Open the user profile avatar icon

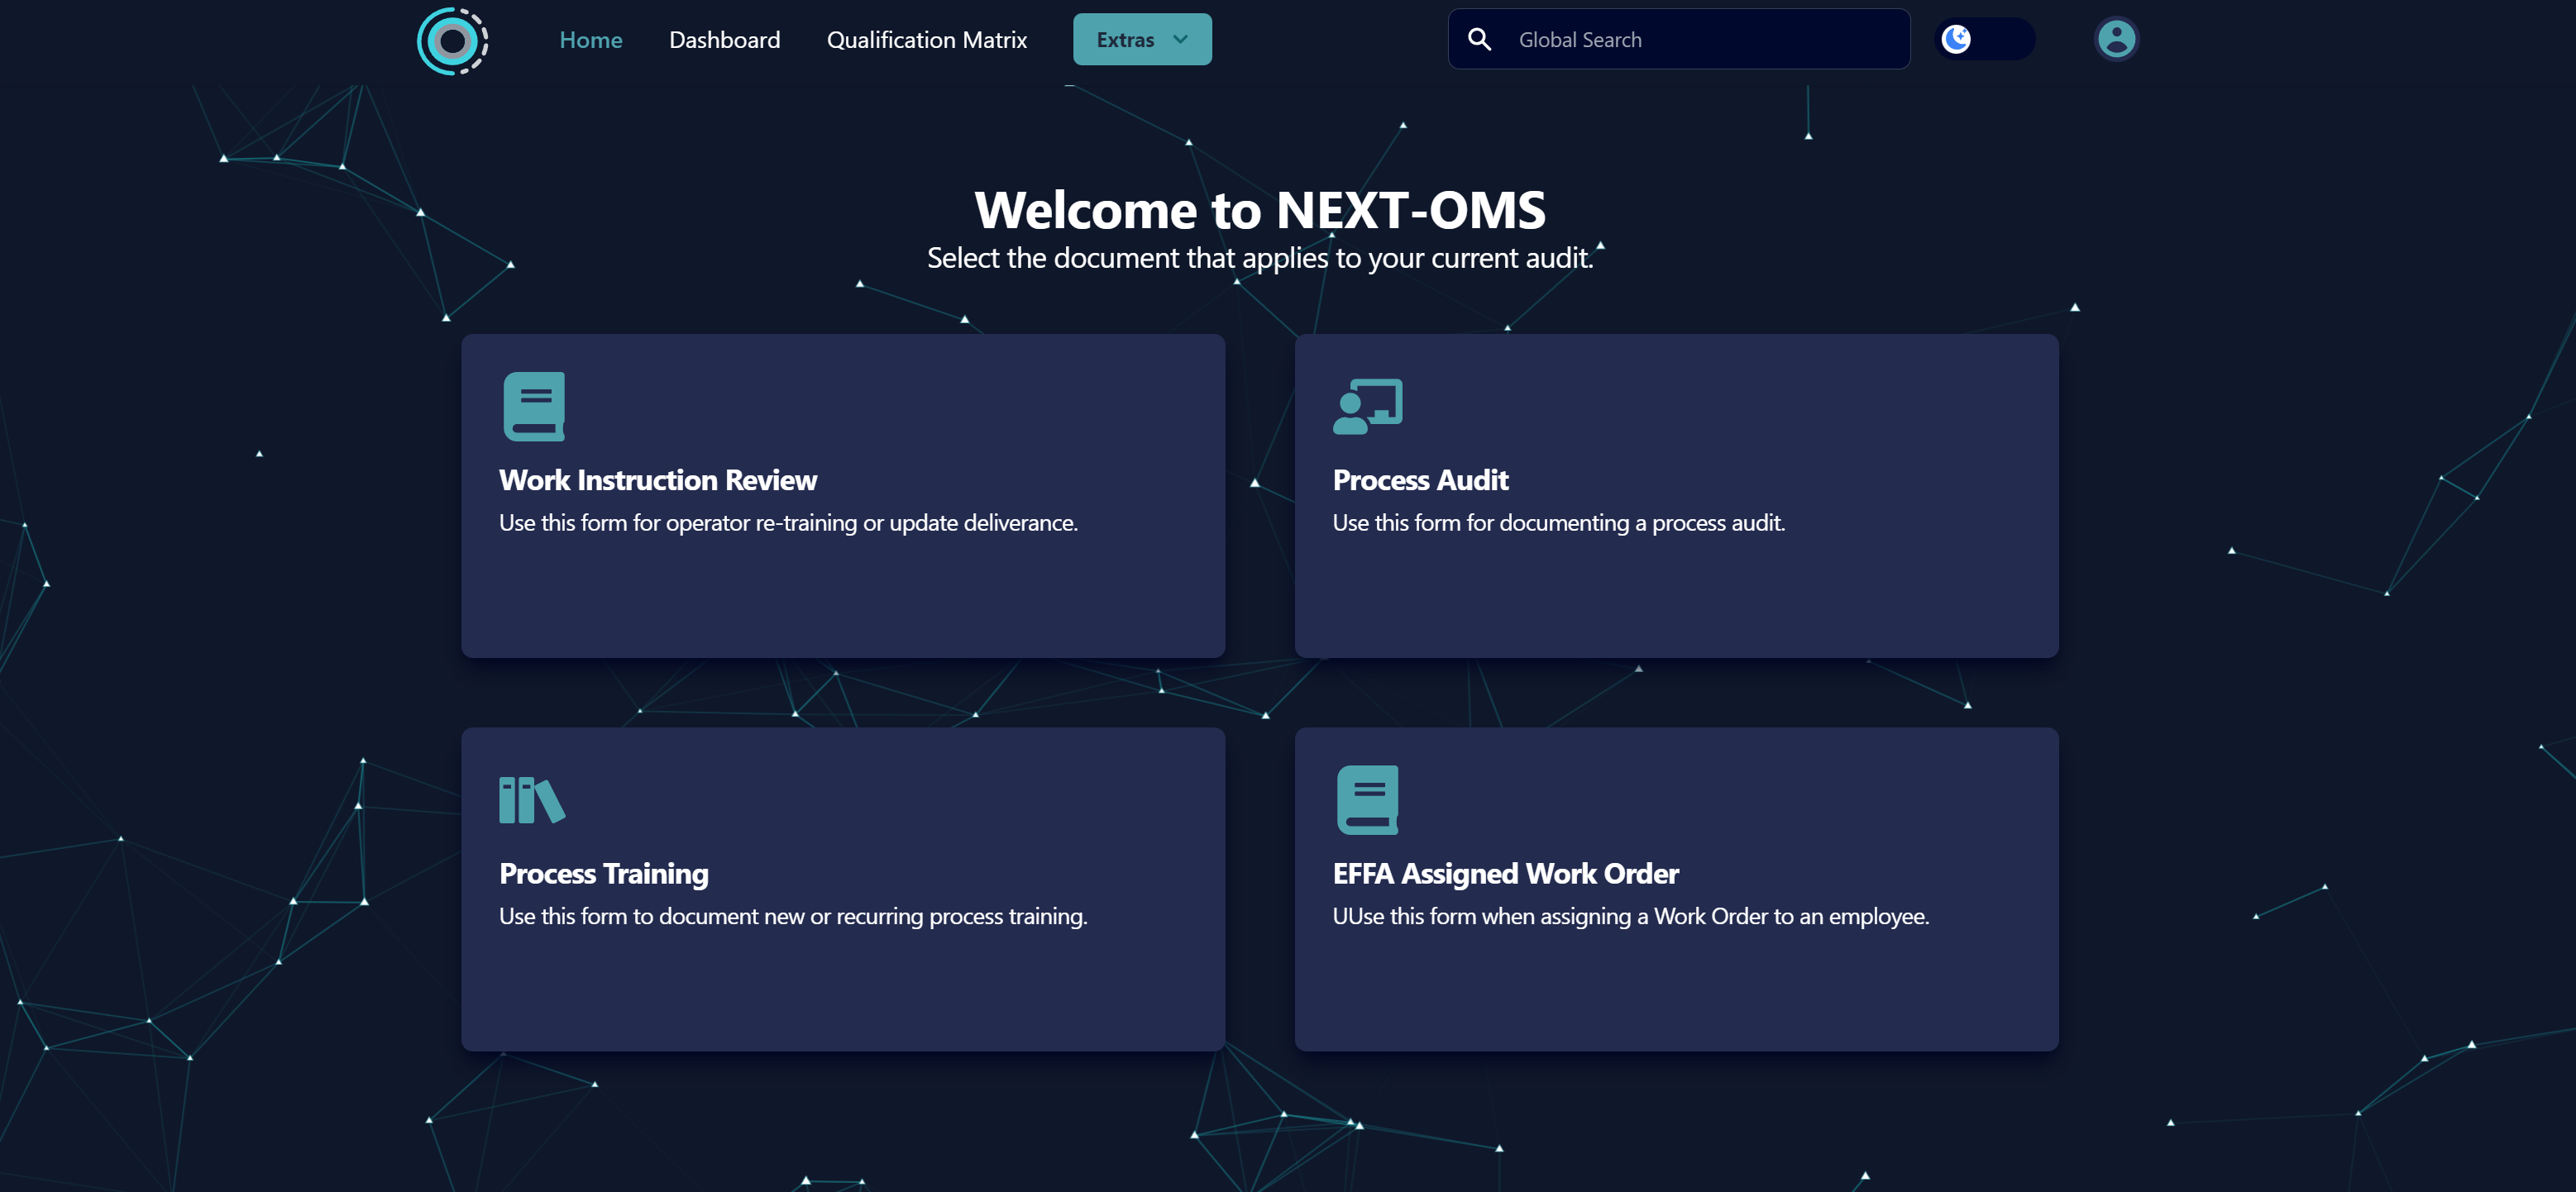pos(2115,40)
